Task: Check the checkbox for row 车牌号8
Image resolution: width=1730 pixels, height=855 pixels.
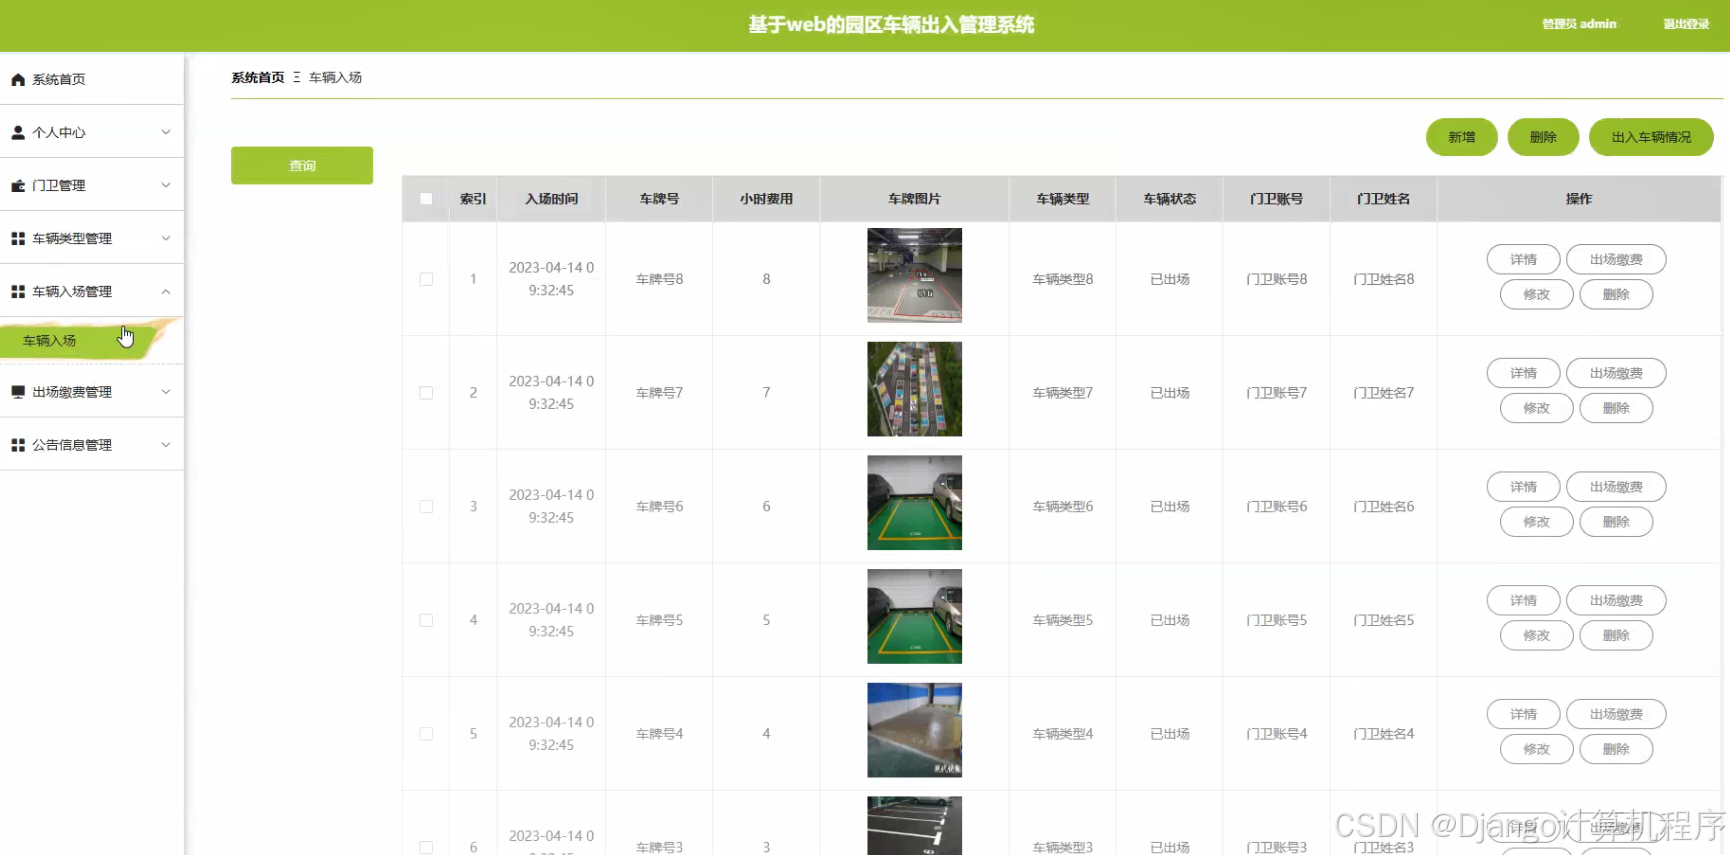Action: [426, 279]
